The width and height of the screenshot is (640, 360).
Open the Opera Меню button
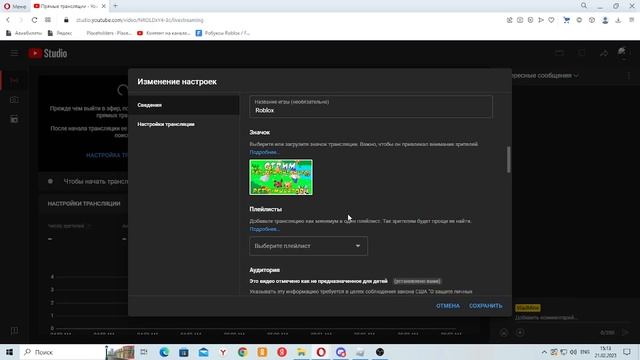tap(15, 6)
